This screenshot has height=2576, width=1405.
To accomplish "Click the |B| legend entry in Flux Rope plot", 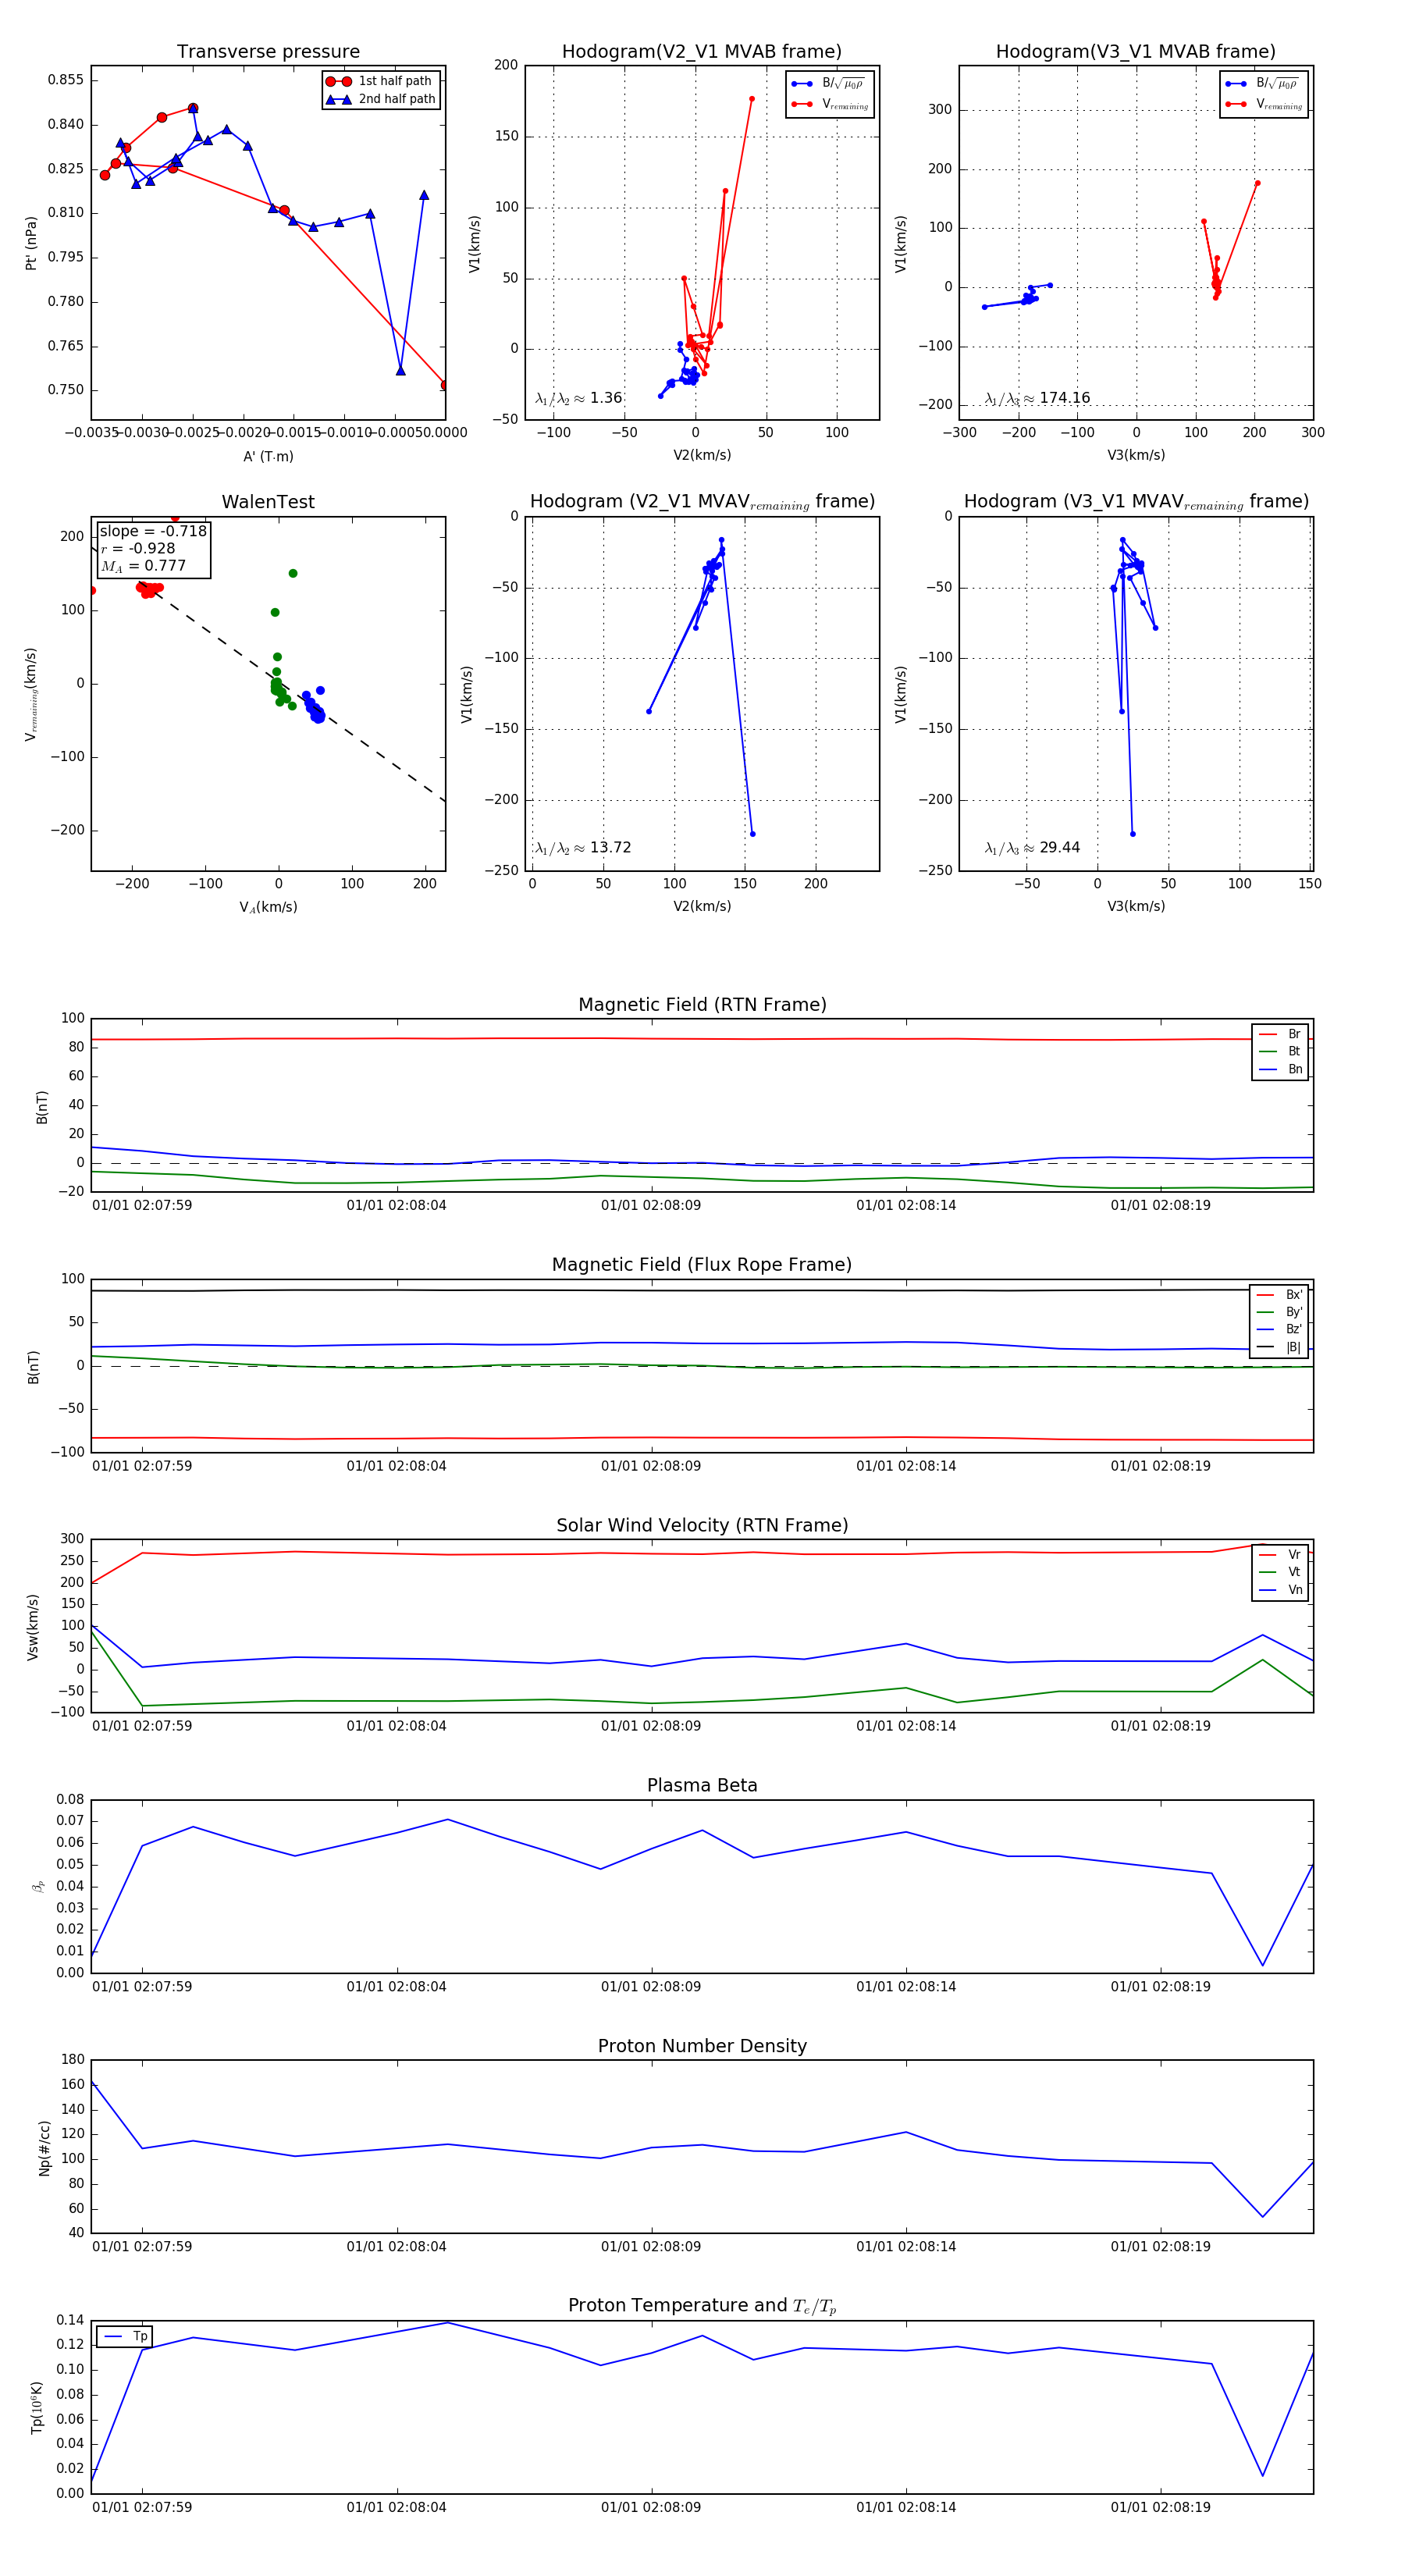I will [x=1279, y=1347].
